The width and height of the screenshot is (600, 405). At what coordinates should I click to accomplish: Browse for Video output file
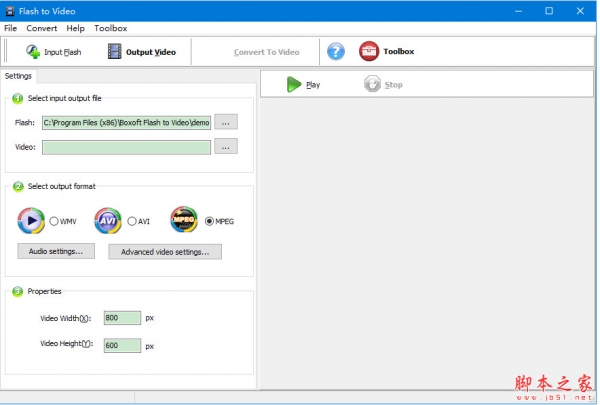tap(226, 147)
